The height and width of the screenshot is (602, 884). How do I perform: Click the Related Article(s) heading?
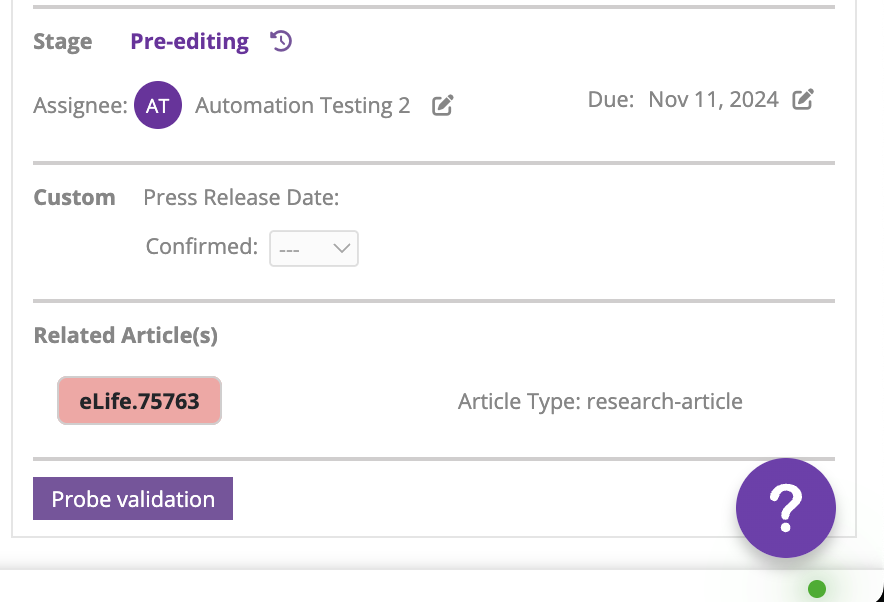(126, 336)
